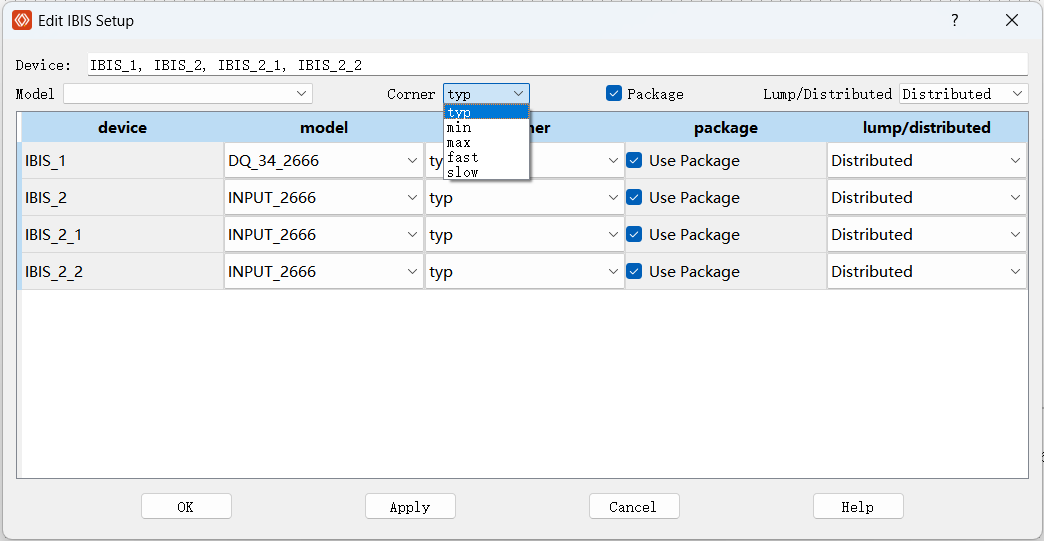Click the Device input field
This screenshot has height=541, width=1044.
[557, 65]
